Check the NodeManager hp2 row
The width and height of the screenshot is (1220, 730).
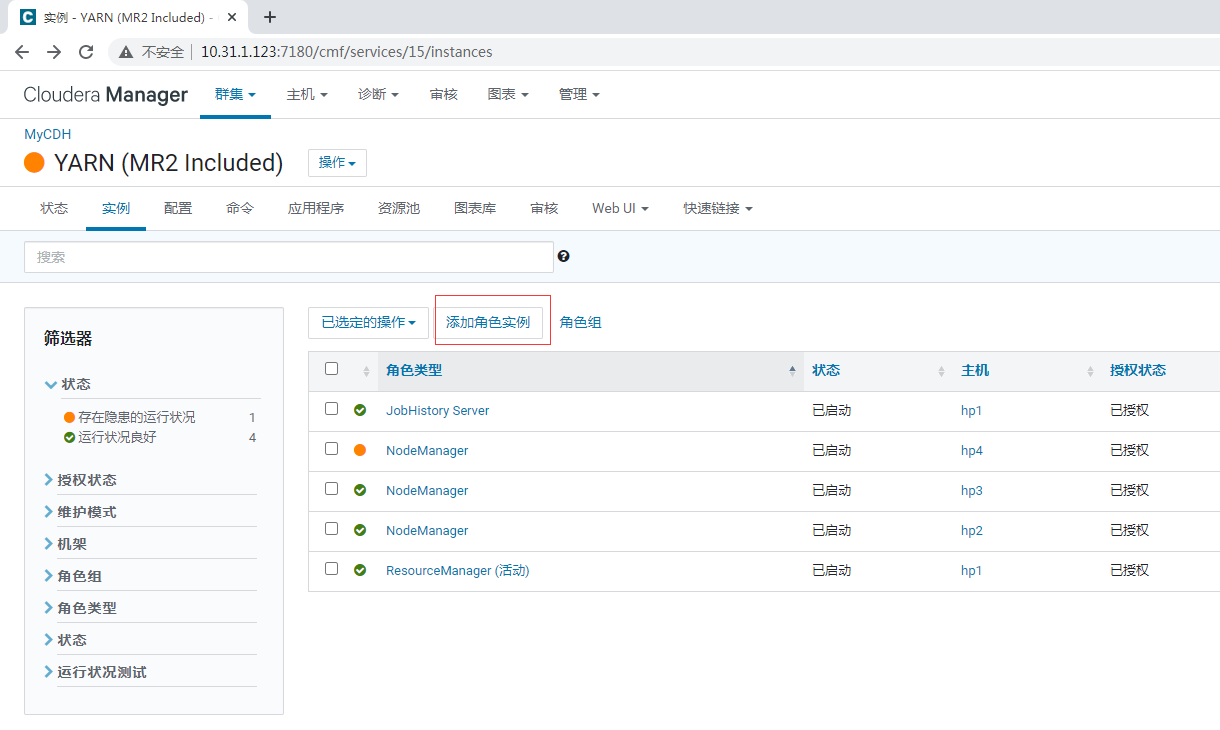(x=332, y=529)
